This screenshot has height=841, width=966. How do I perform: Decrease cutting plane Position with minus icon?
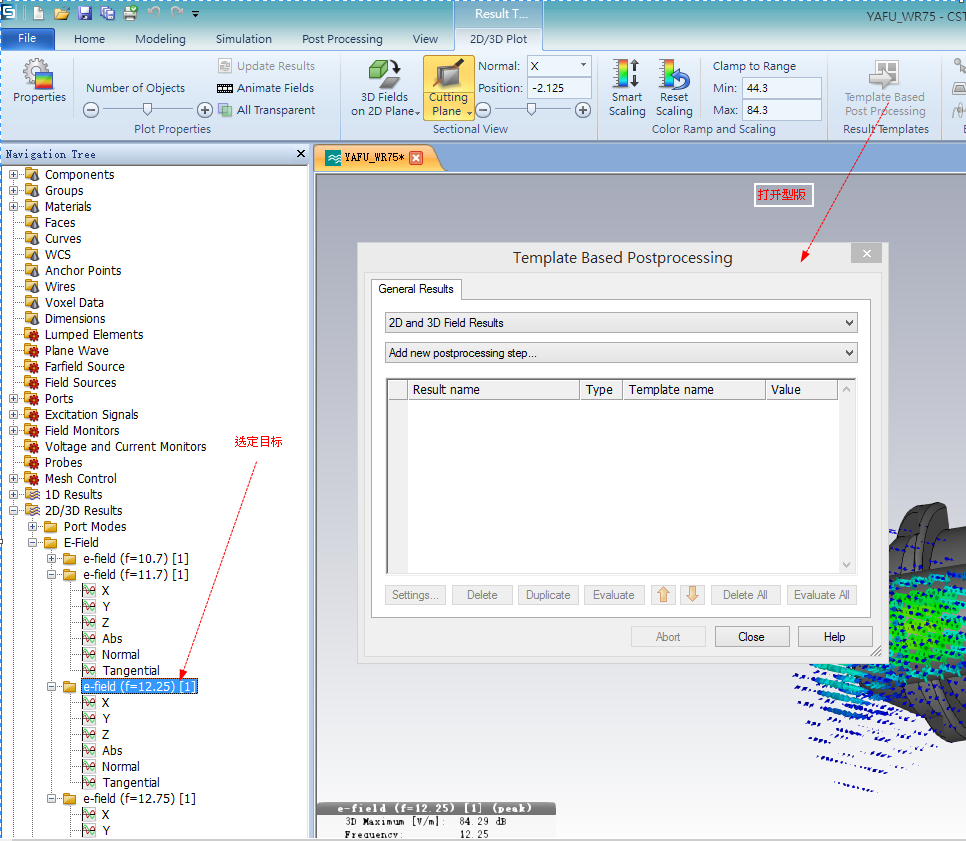coord(484,110)
